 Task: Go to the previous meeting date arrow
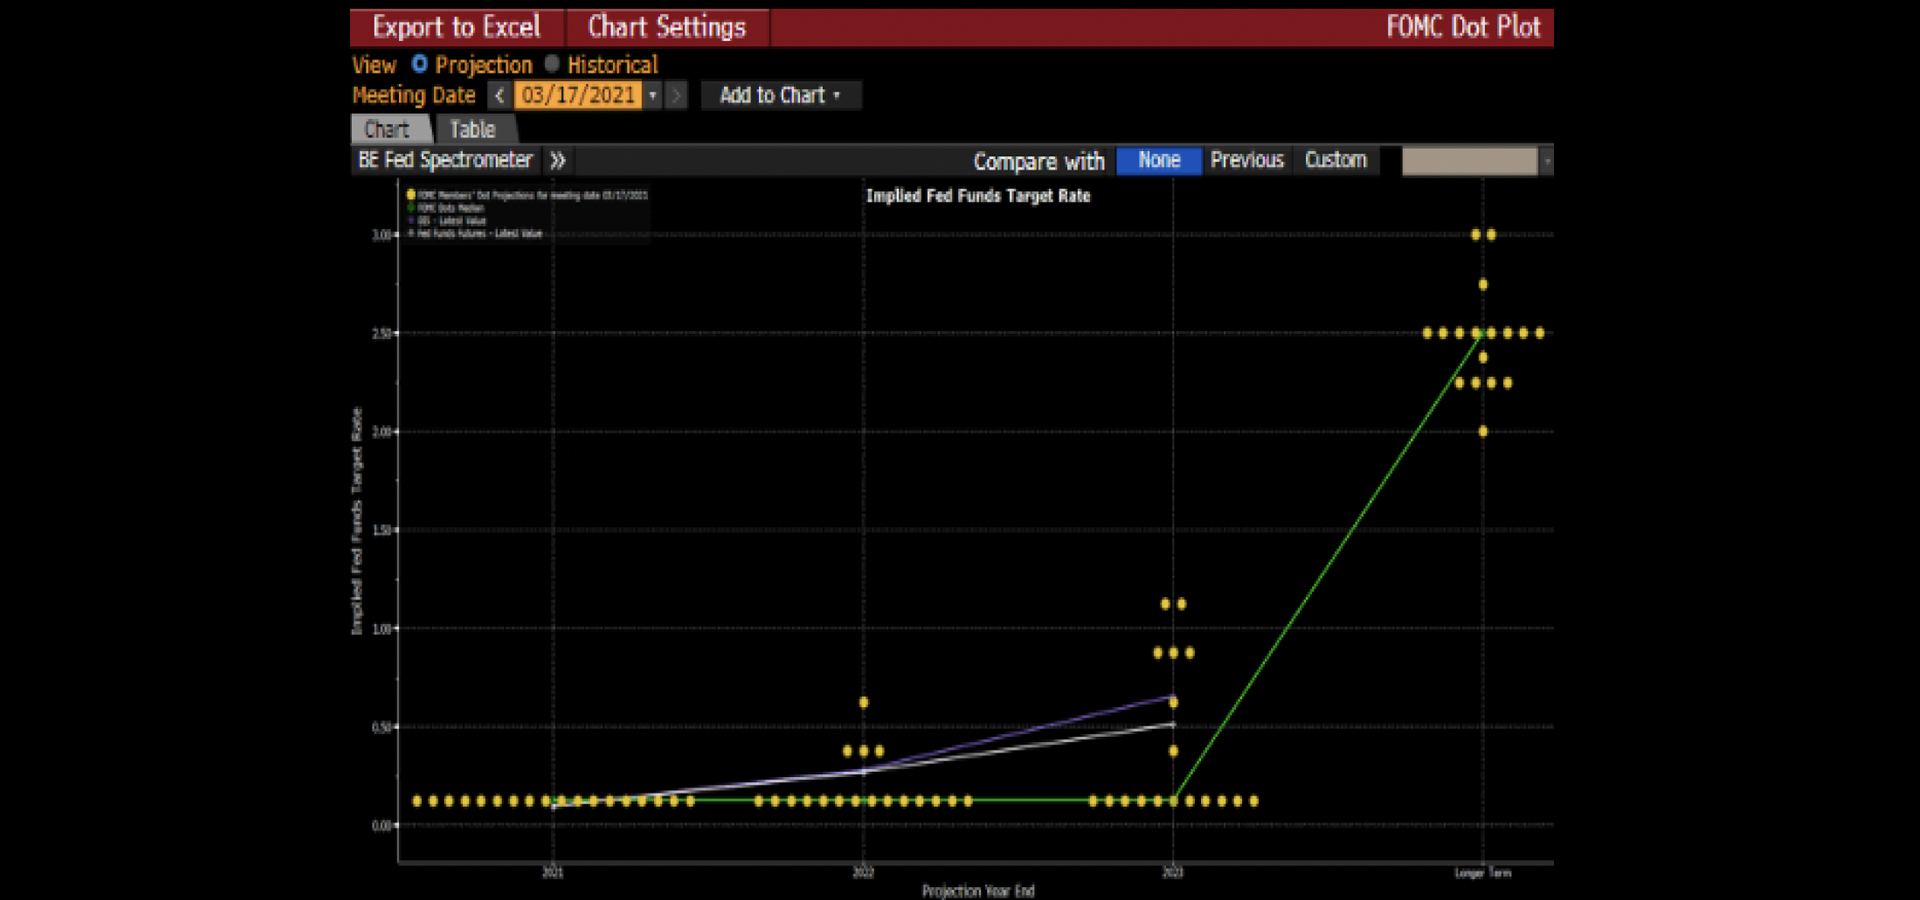tap(500, 95)
